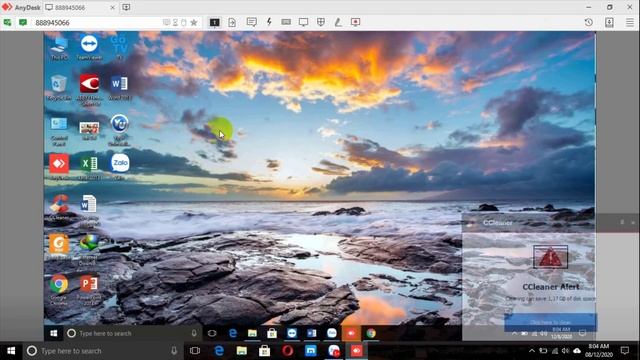Screen dimensions: 640x360
Task: Open AnyDesk permissions shield icon
Action: click(321, 22)
